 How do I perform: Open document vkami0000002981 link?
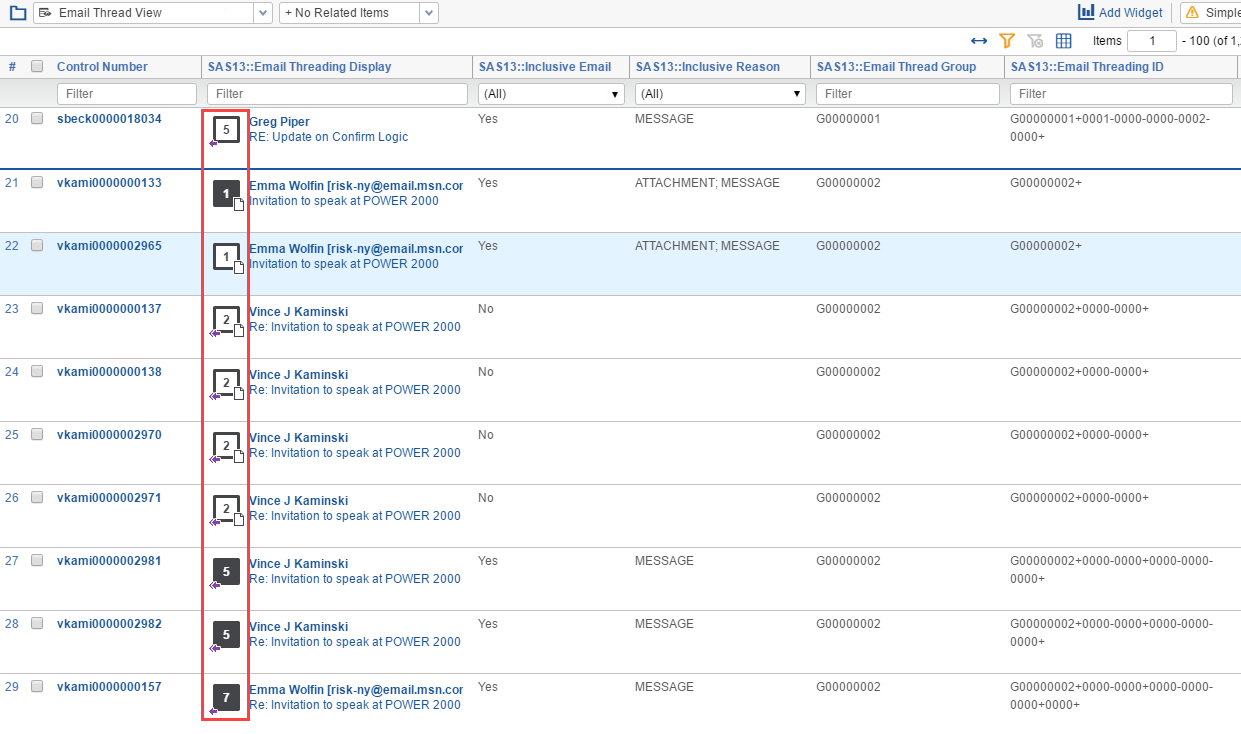pyautogui.click(x=109, y=561)
